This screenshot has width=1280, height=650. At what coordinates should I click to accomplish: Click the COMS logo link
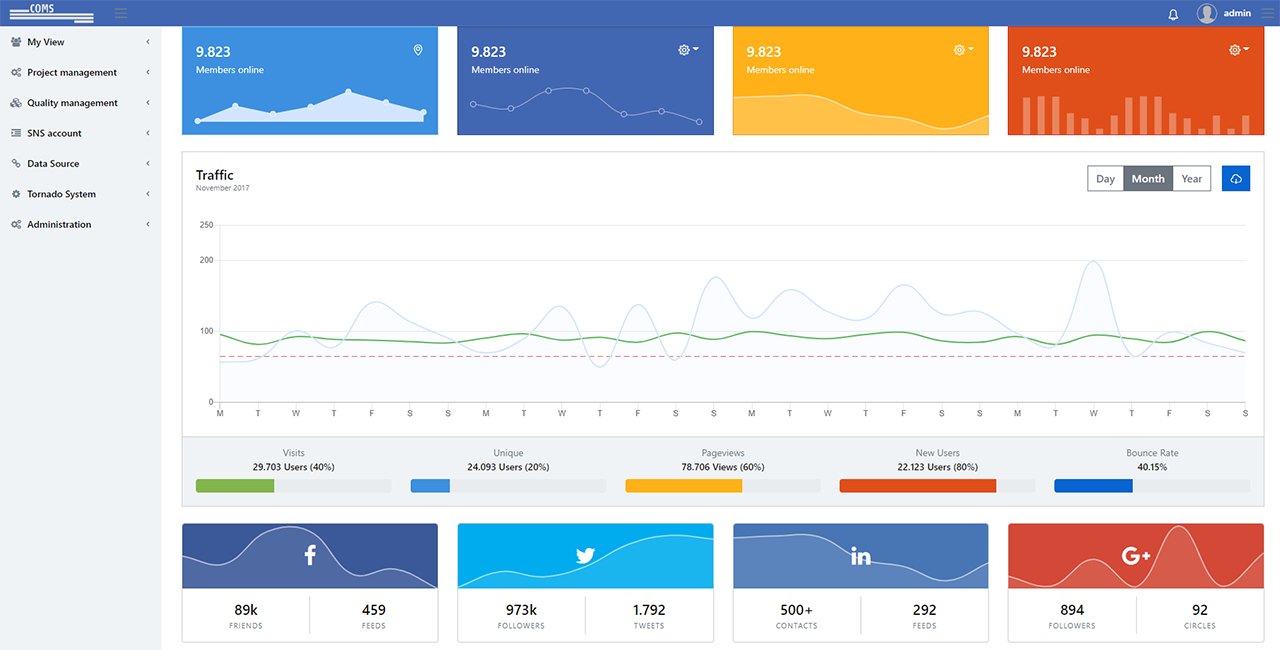point(51,13)
